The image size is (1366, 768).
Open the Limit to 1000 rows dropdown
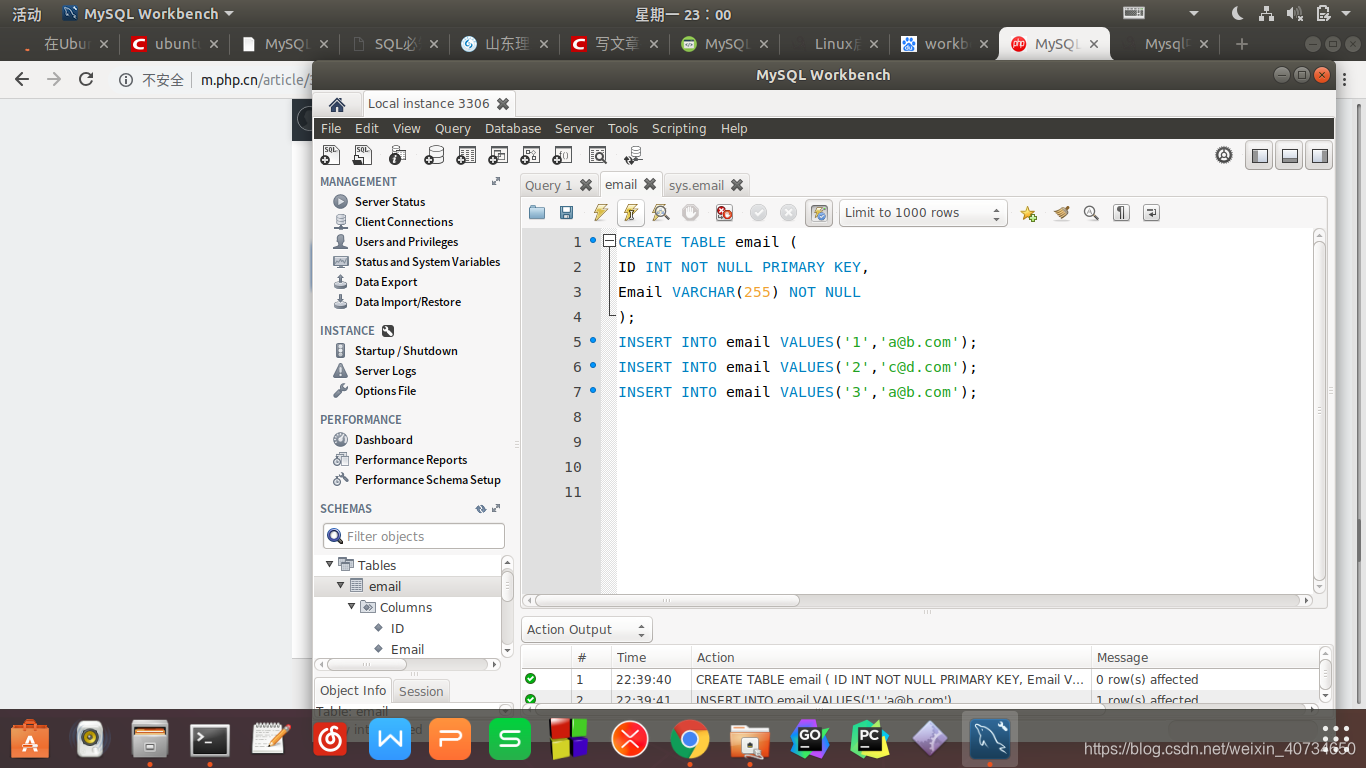tap(923, 213)
